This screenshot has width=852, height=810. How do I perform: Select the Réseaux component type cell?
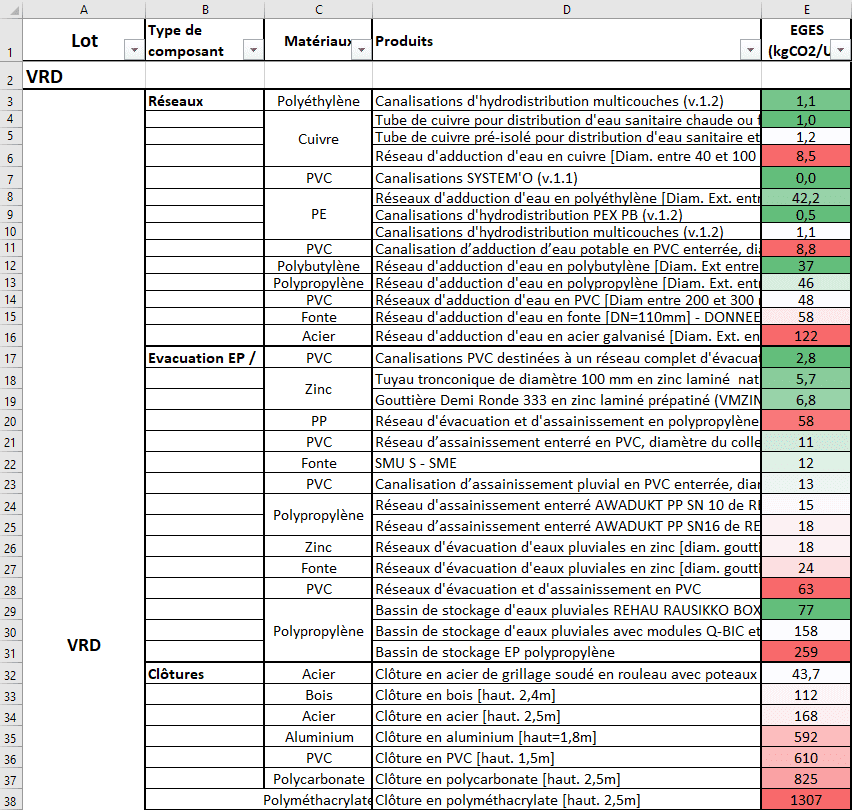click(204, 101)
